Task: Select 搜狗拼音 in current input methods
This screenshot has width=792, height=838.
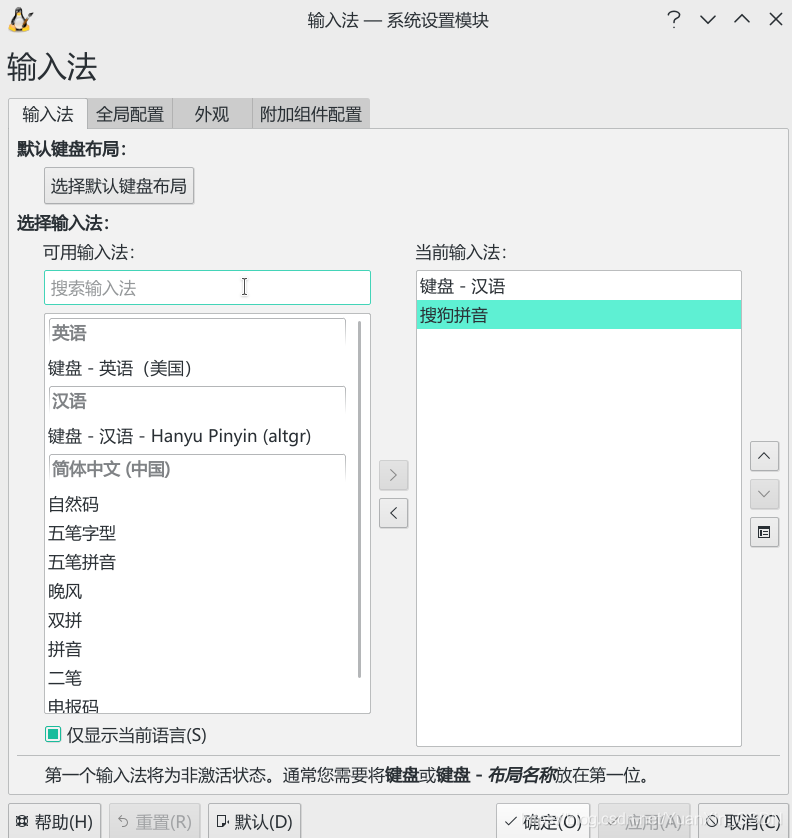Action: (x=579, y=315)
